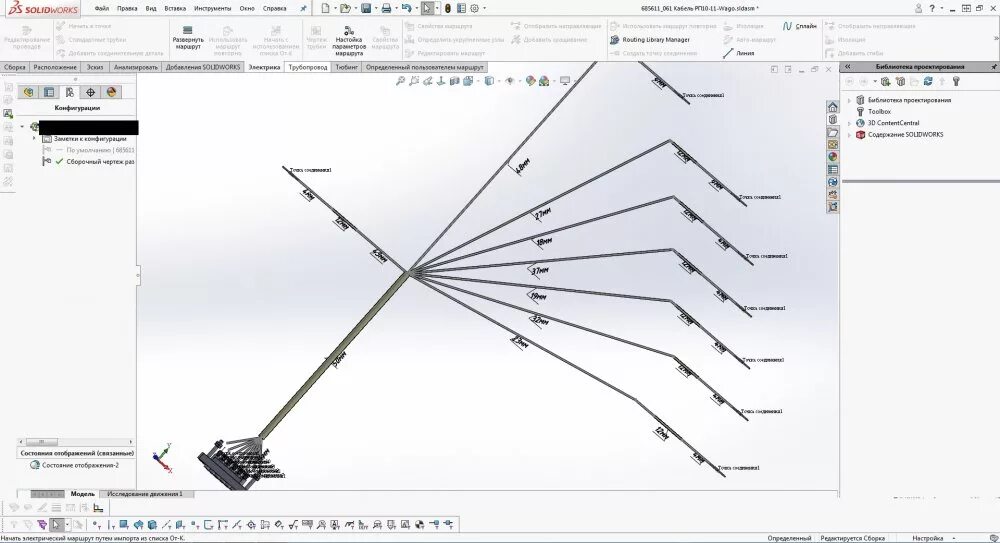1000x543 pixels.
Task: Switch to Исследование движения 1 tab
Action: coord(145,494)
